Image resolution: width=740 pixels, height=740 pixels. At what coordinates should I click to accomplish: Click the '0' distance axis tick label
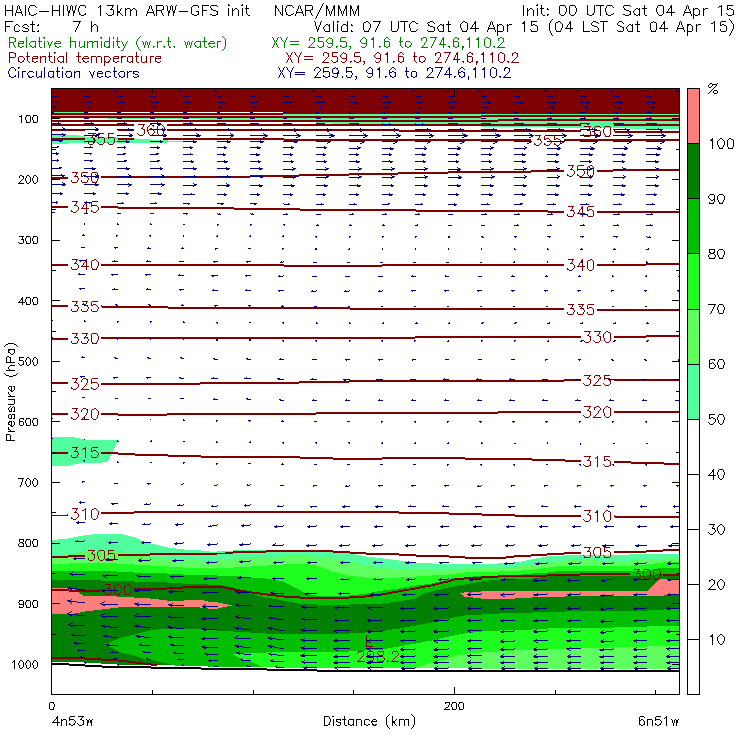(x=51, y=706)
